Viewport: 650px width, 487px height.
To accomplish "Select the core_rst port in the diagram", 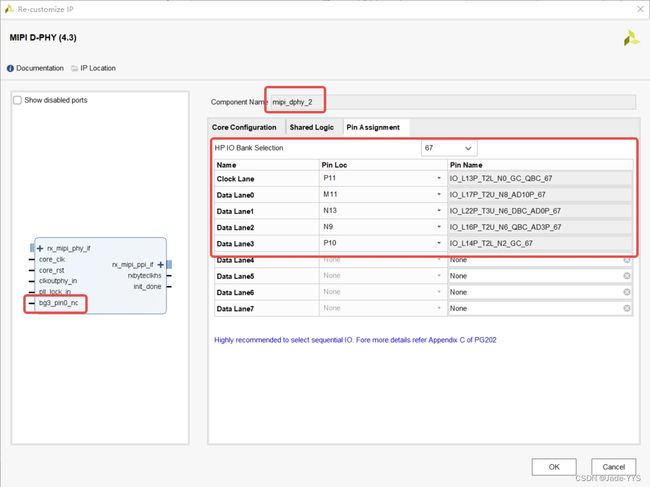I will click(x=51, y=270).
